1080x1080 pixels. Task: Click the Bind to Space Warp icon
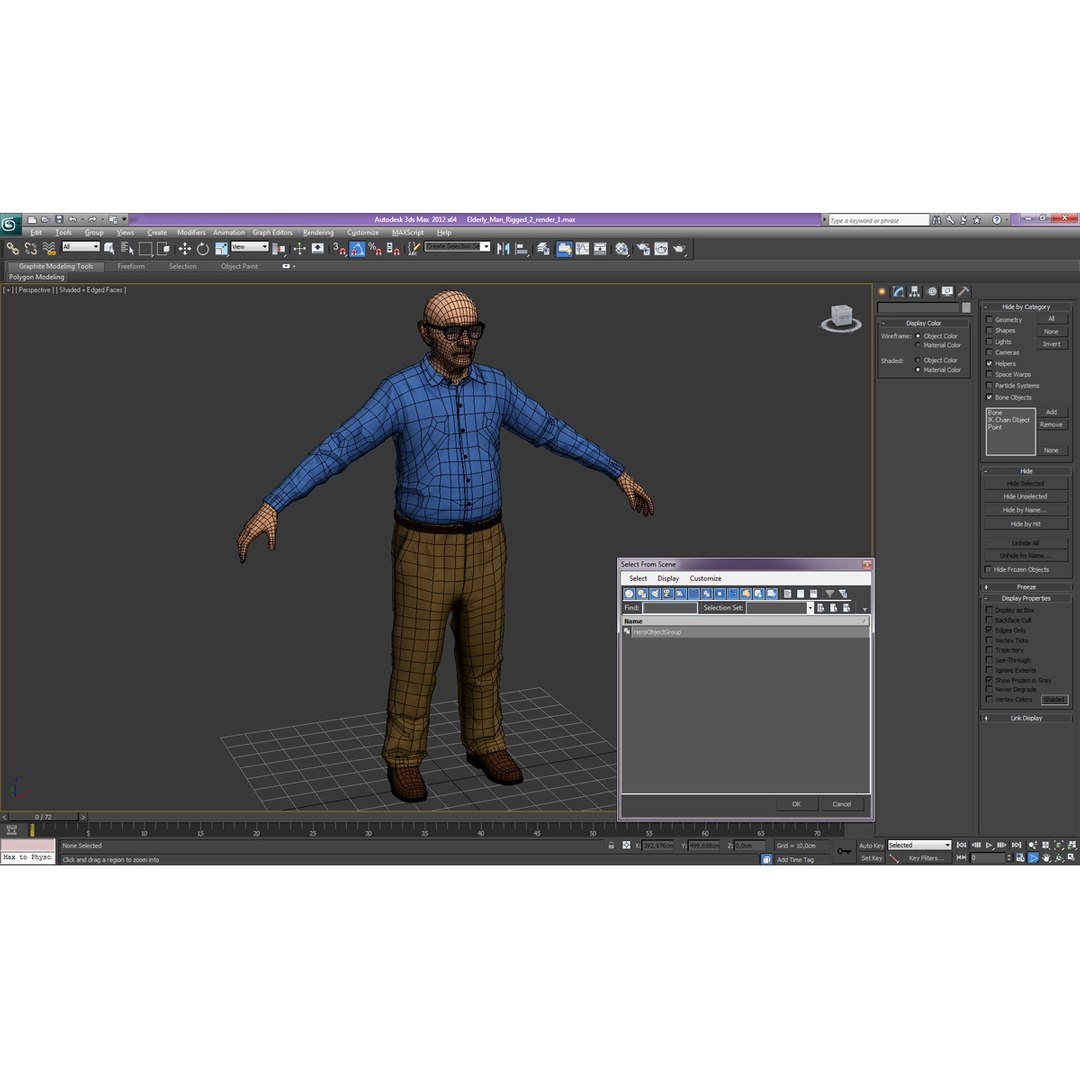[49, 249]
